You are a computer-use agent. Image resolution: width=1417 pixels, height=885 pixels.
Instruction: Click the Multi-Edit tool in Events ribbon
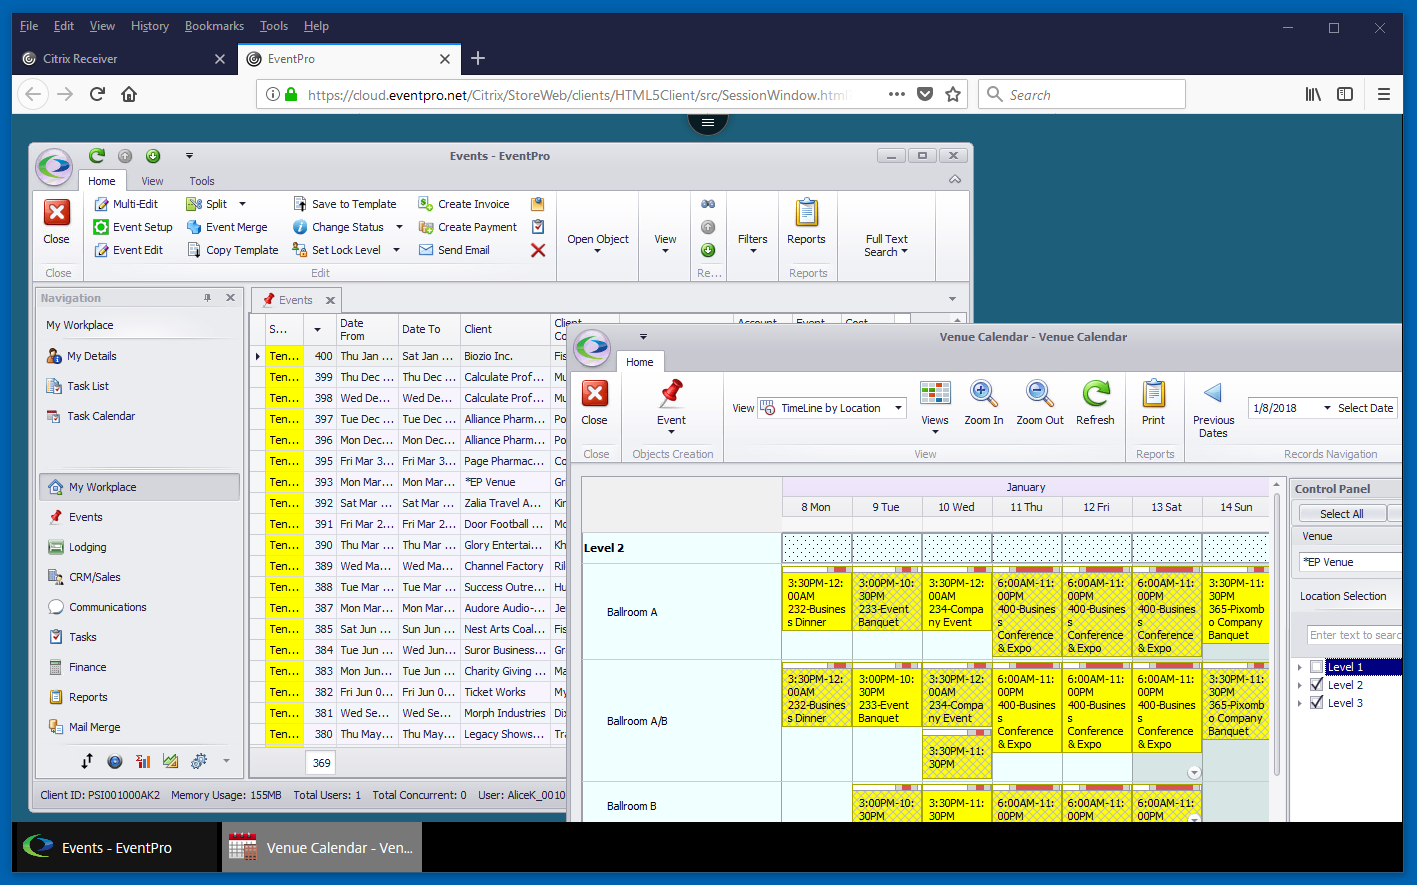[126, 204]
